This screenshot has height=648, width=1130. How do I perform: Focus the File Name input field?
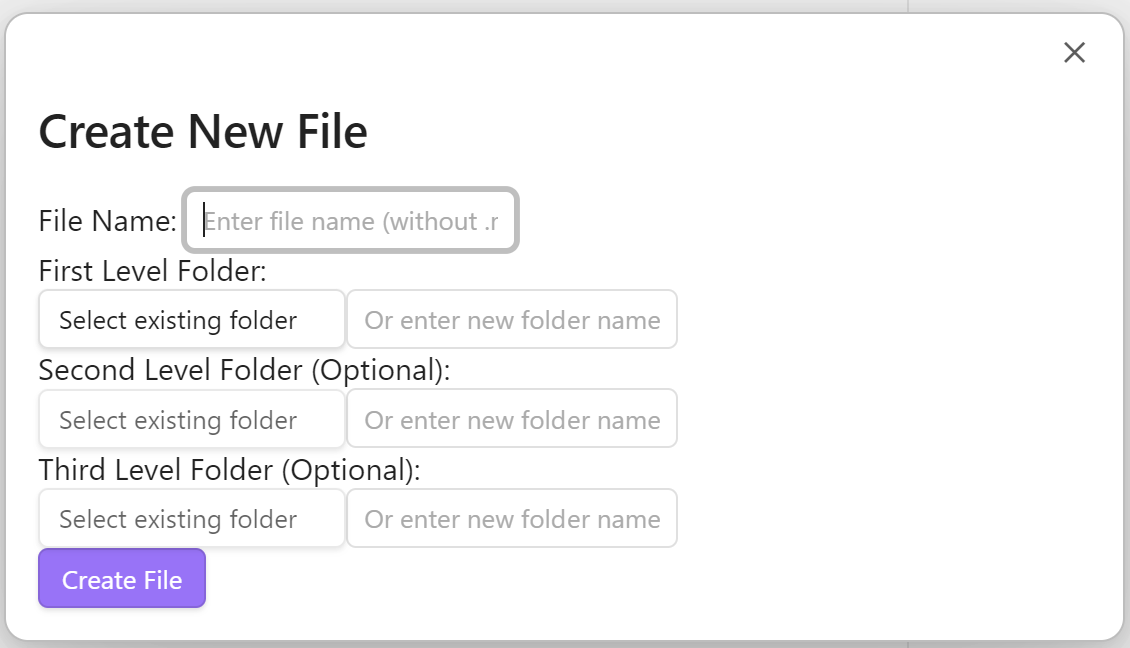(x=350, y=221)
